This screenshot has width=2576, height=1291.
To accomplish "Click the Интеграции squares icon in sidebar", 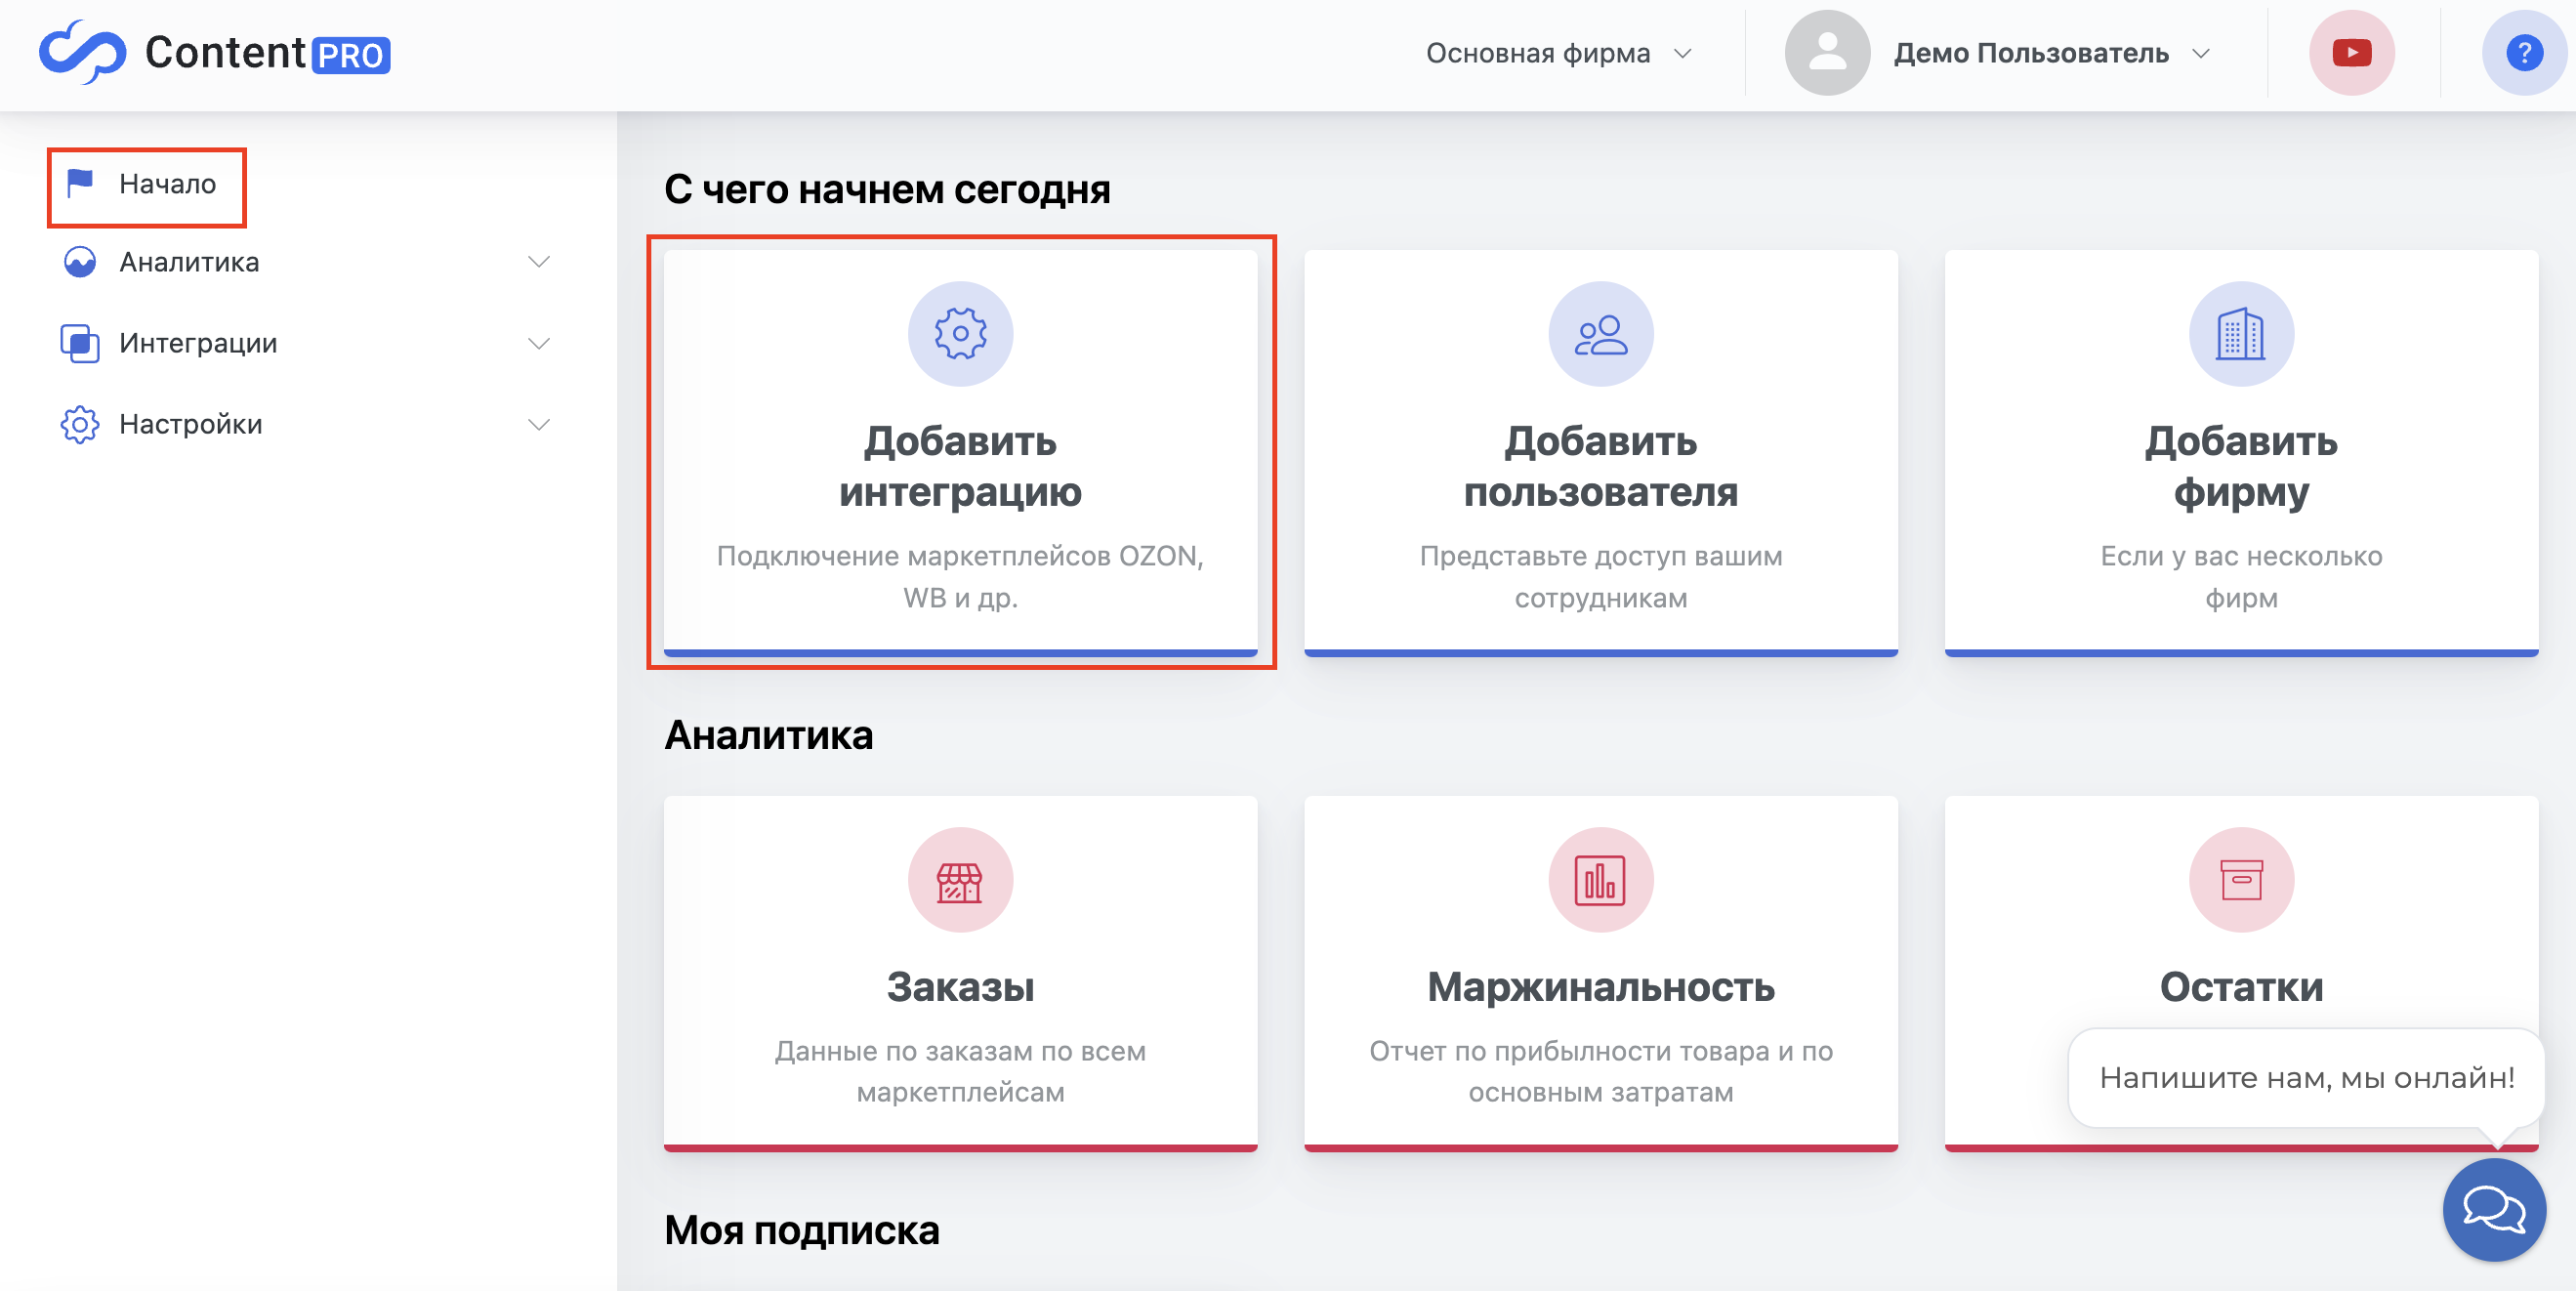I will click(x=80, y=343).
